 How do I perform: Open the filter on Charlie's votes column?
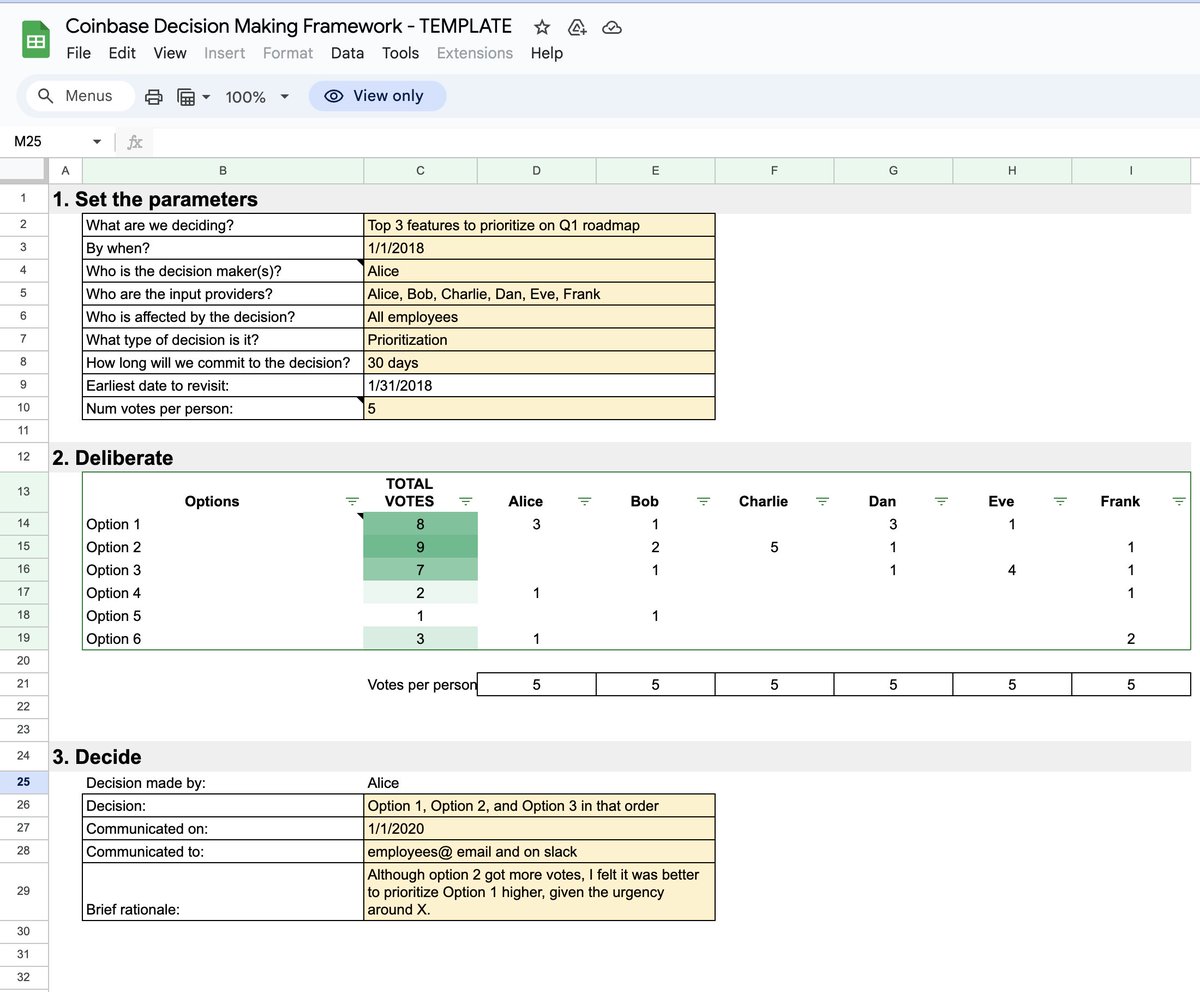click(x=822, y=501)
